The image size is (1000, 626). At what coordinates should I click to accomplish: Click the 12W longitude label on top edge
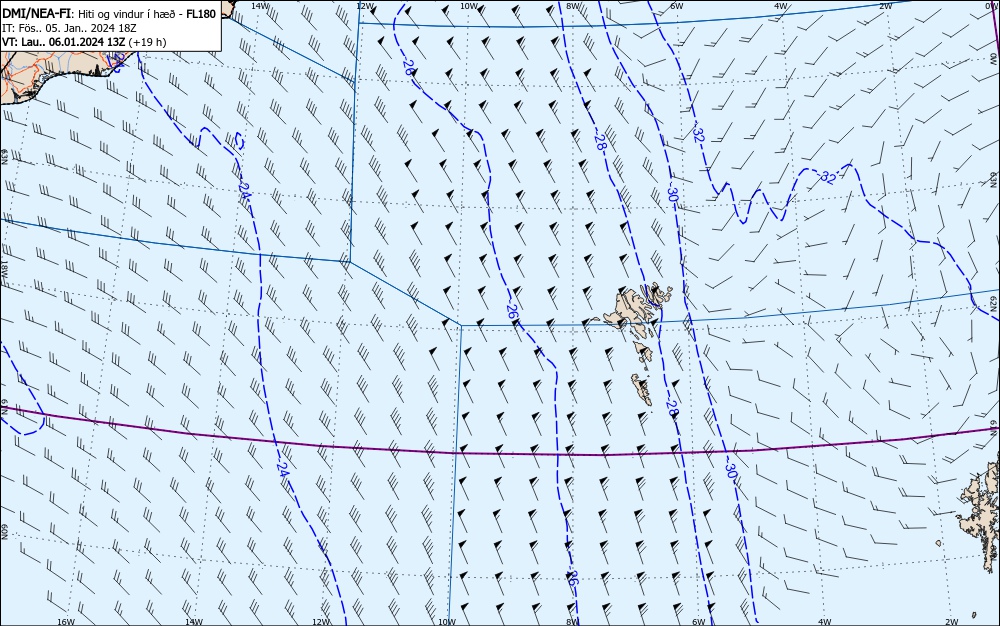coord(365,6)
